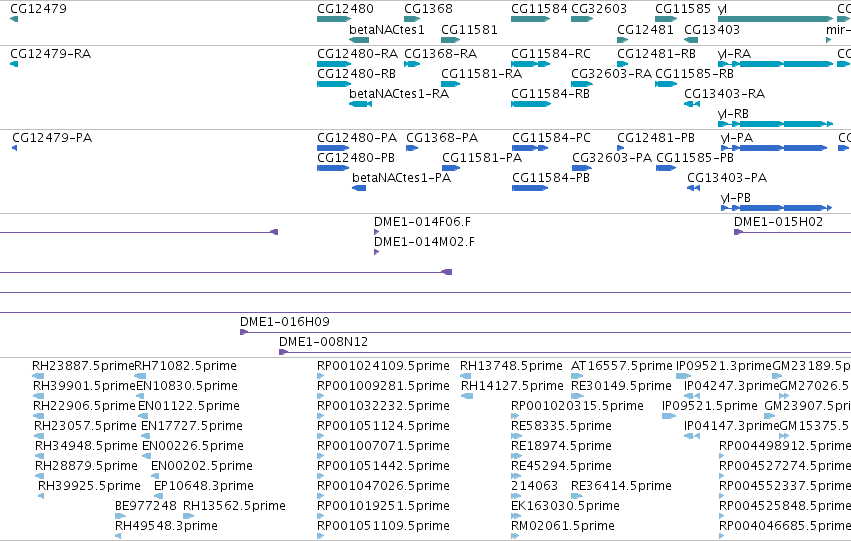Click the EP10648.3prime EST
The width and height of the screenshot is (851, 541).
158,496
